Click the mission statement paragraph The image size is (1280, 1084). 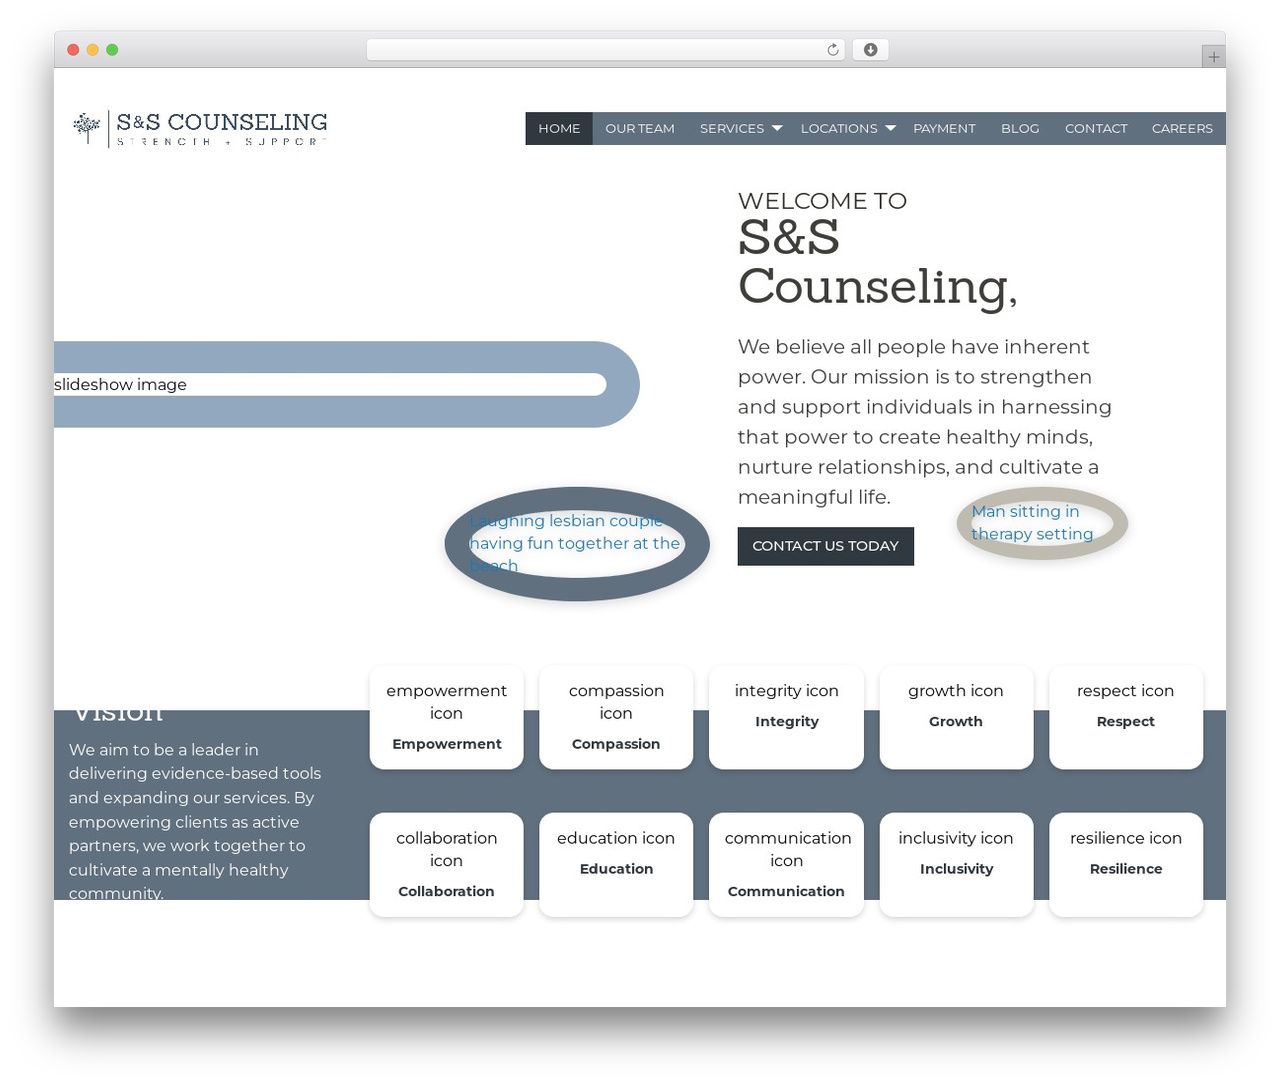pyautogui.click(x=925, y=422)
